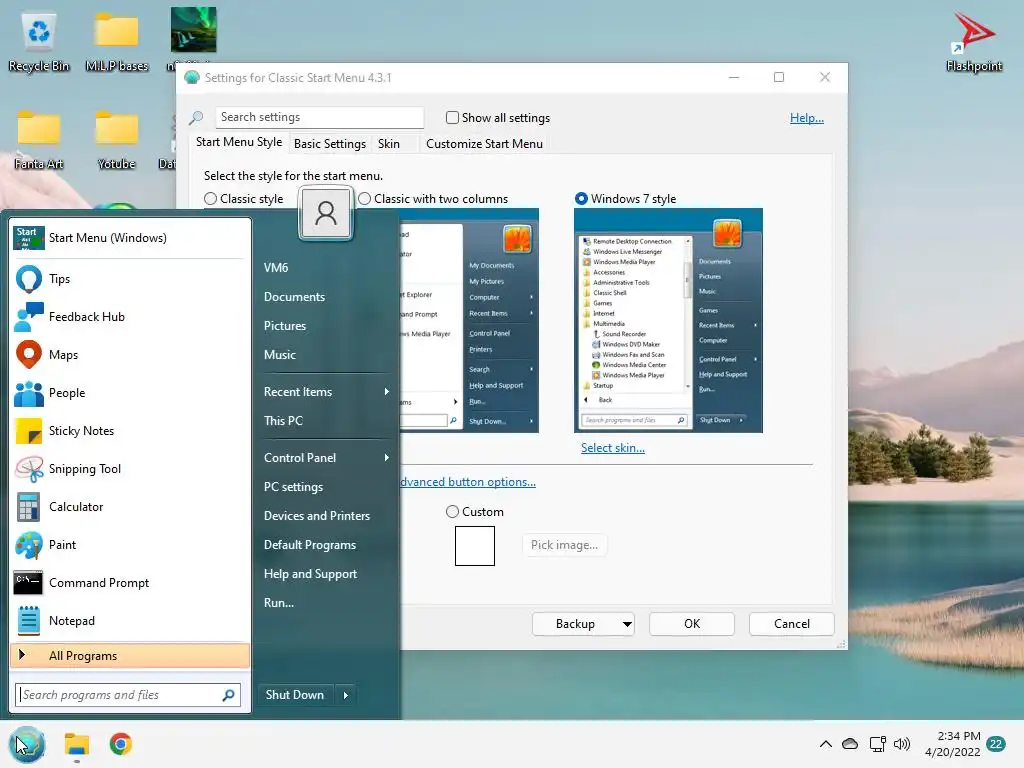Open File Explorer from taskbar
1024x768 pixels.
click(x=77, y=744)
